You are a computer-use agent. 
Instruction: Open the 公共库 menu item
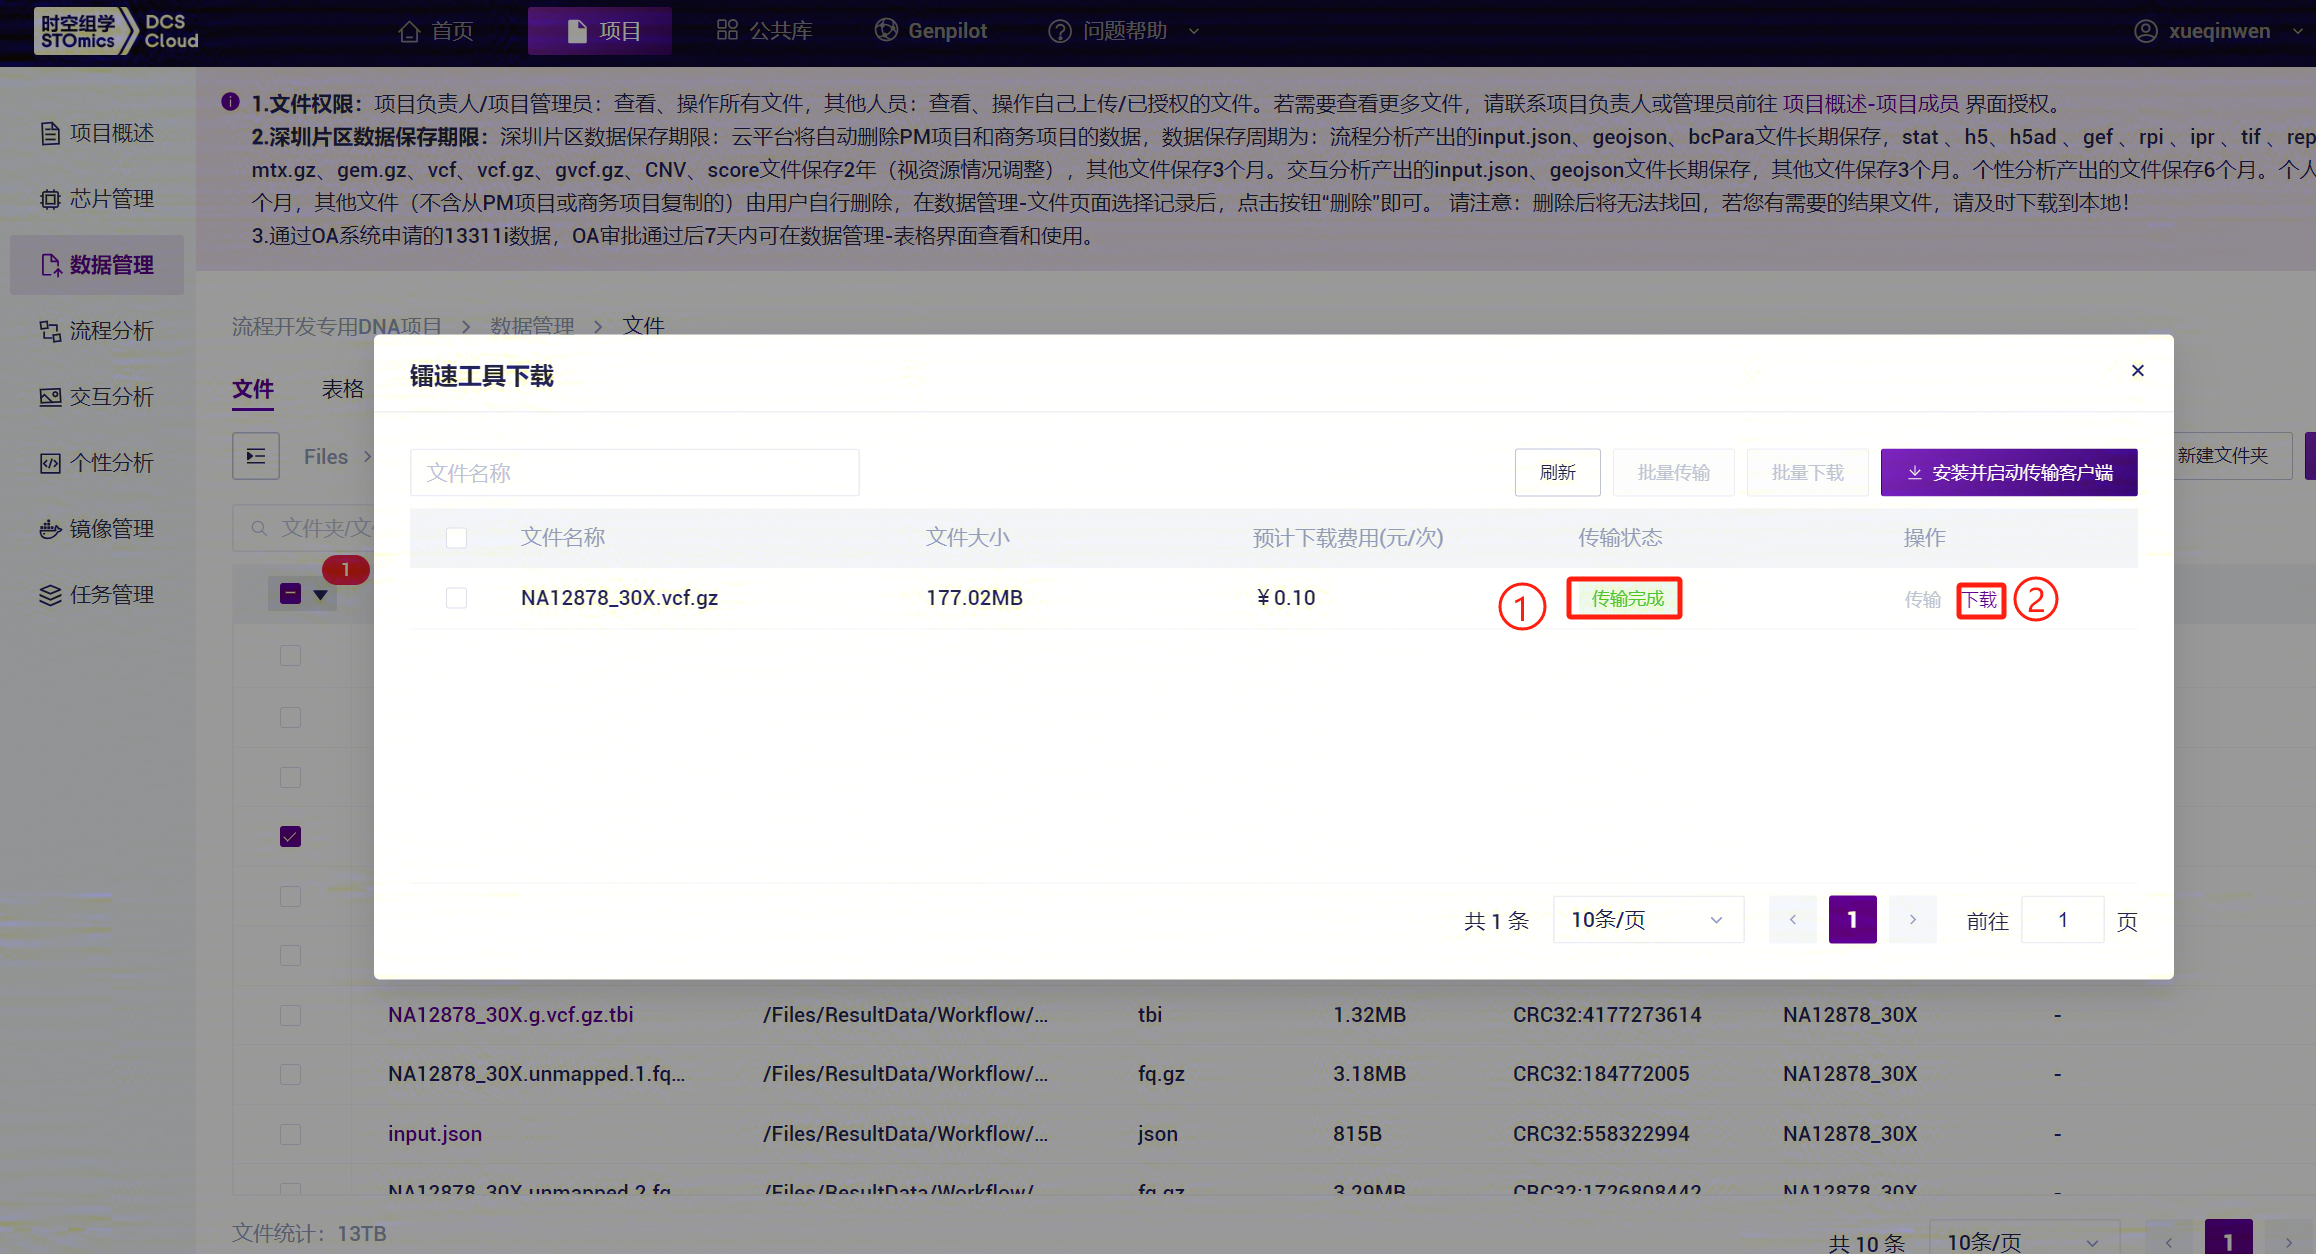tap(764, 31)
